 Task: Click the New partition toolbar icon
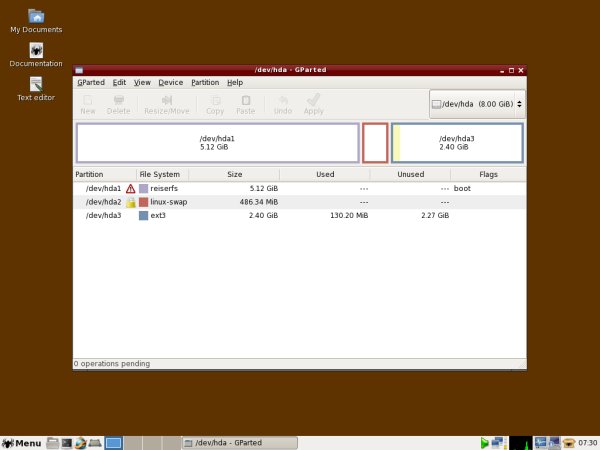click(x=88, y=104)
